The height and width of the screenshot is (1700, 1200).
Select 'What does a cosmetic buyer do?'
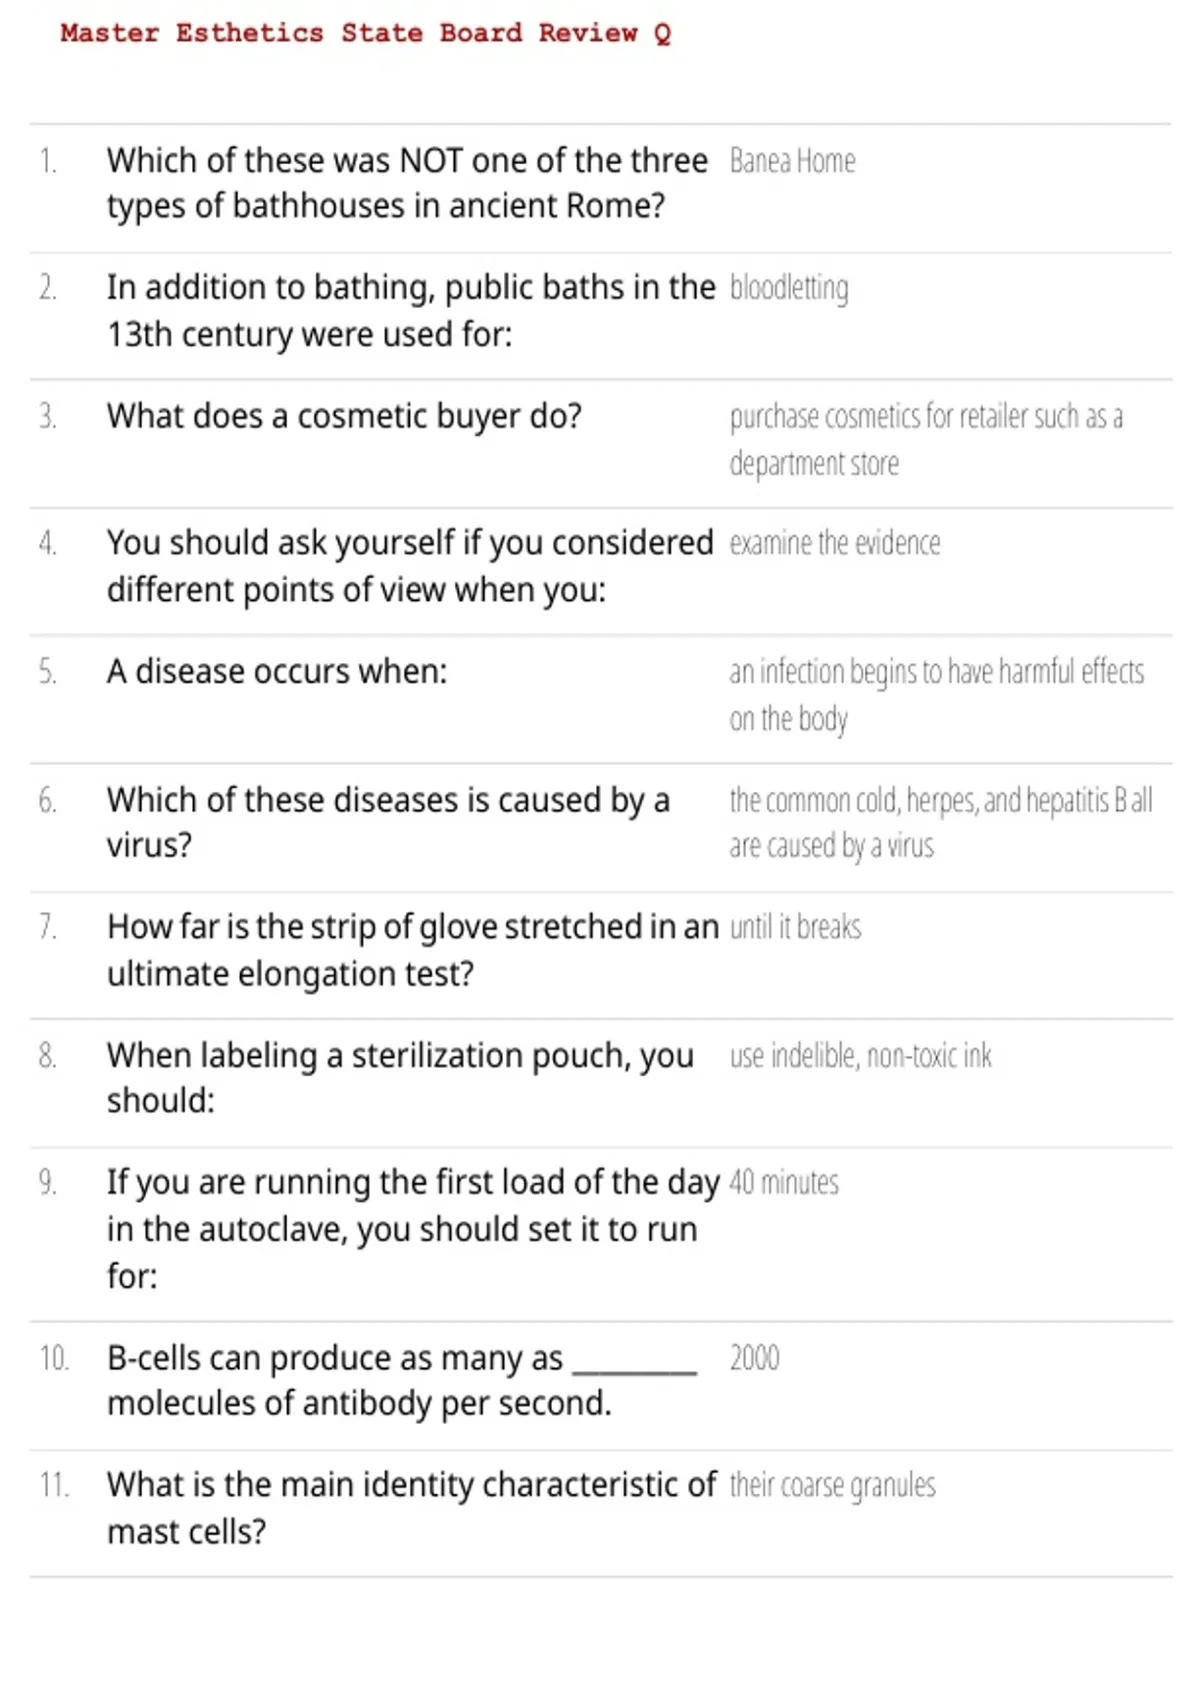click(344, 416)
